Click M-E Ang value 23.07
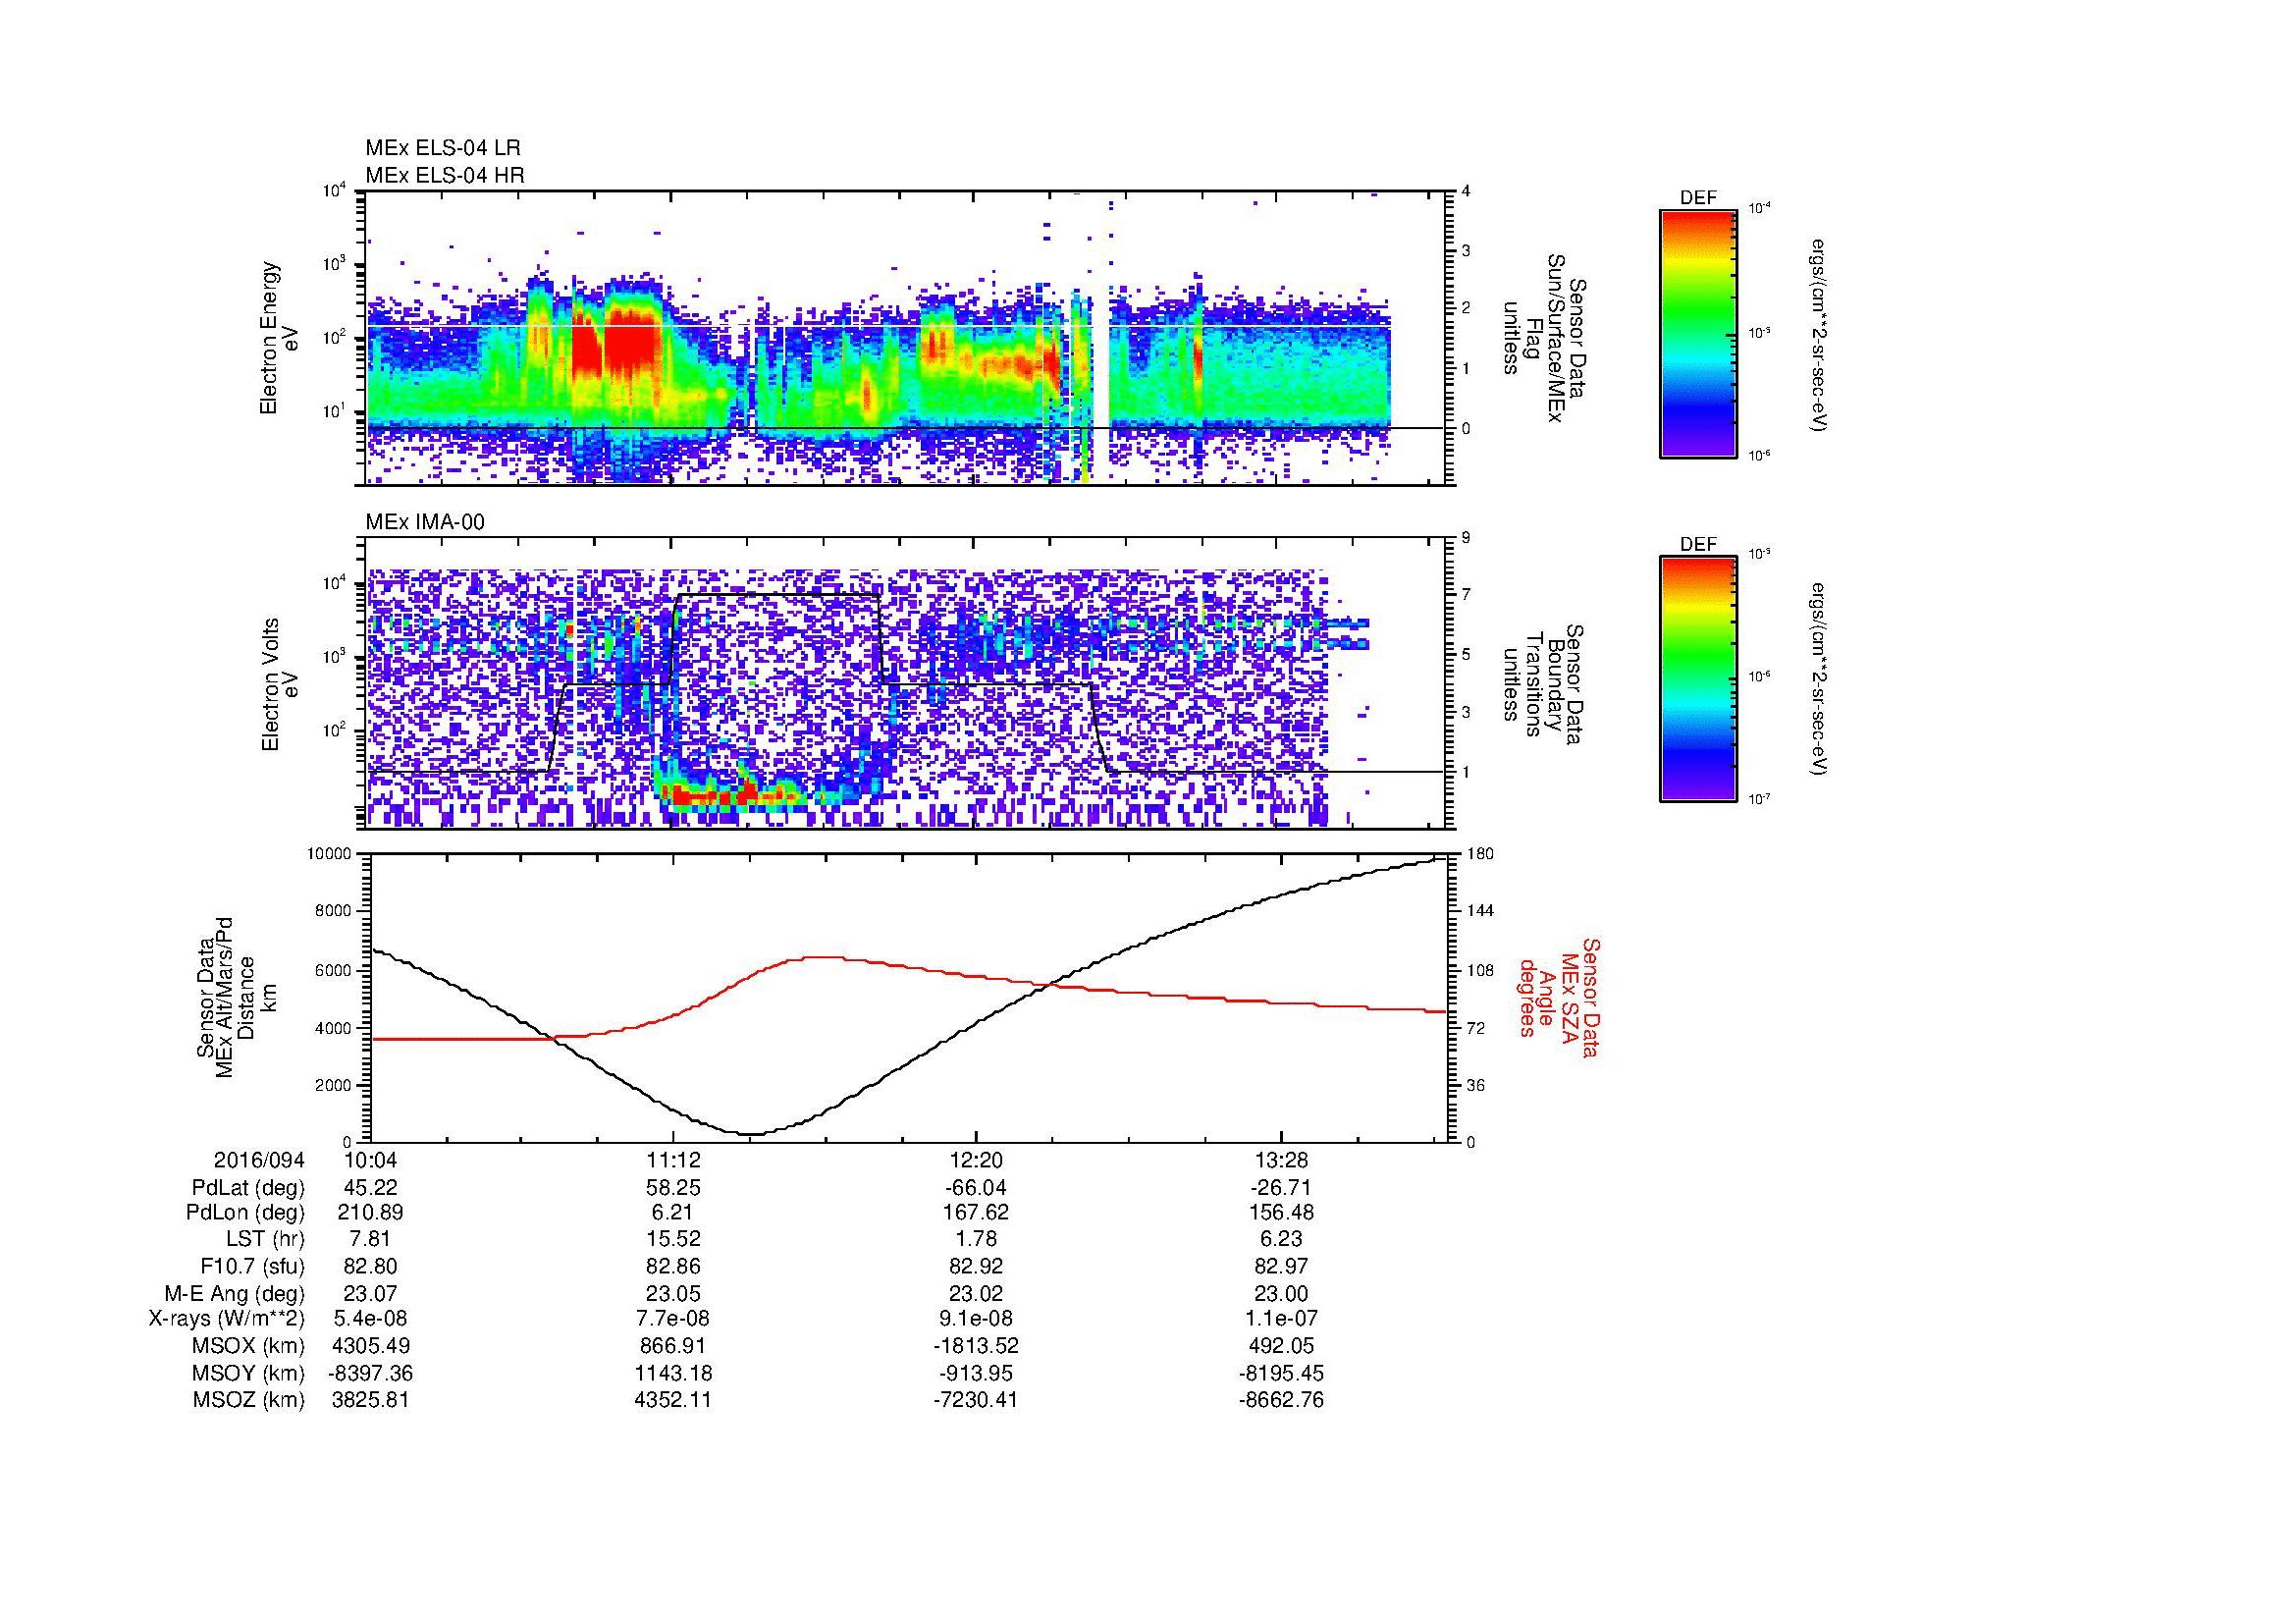Screen dimensions: 2296x1623 [x=370, y=1294]
